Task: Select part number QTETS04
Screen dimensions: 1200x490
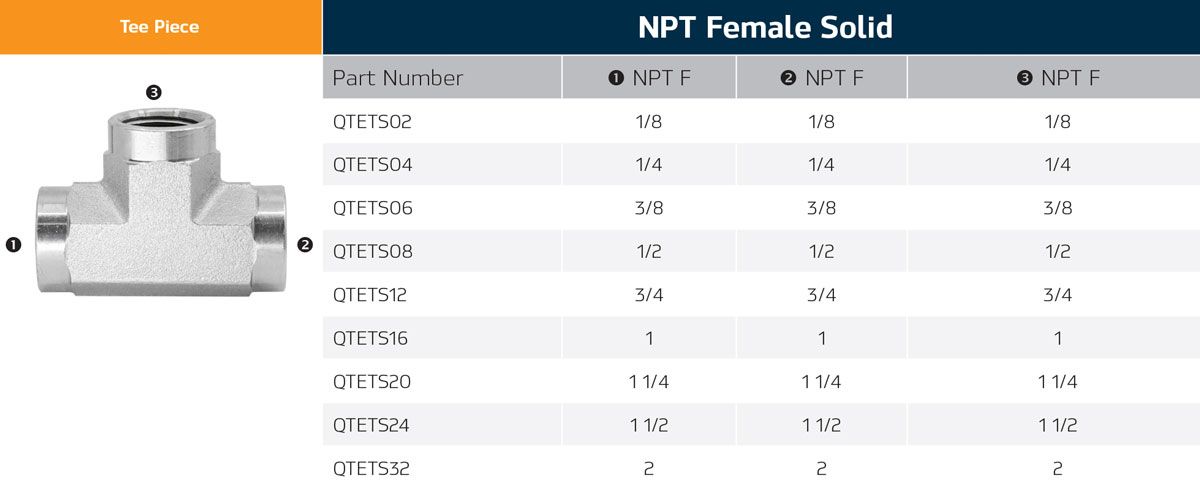Action: click(372, 165)
